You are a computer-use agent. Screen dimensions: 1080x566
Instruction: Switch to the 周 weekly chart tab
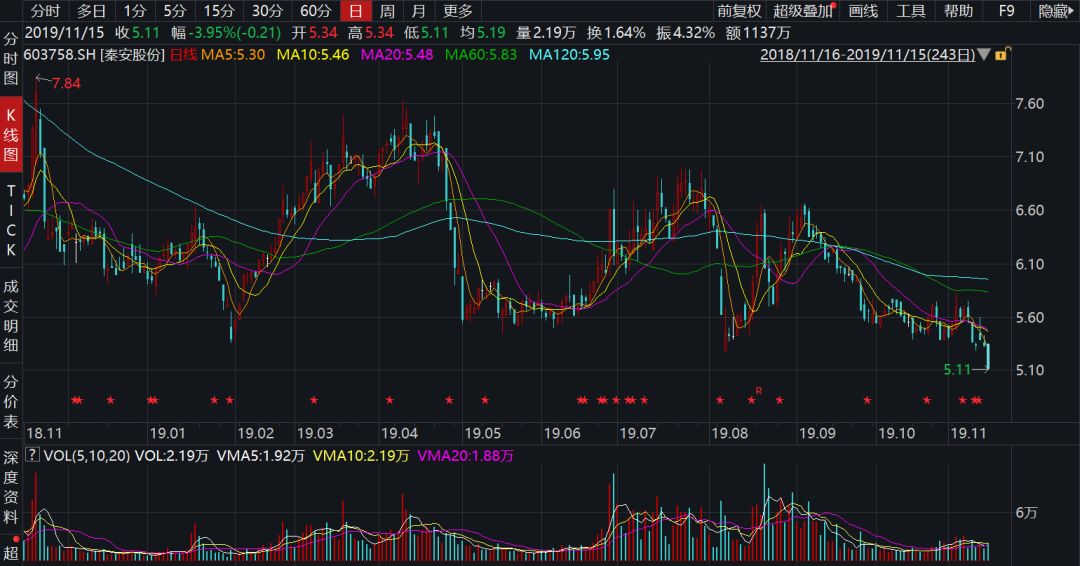[x=387, y=11]
